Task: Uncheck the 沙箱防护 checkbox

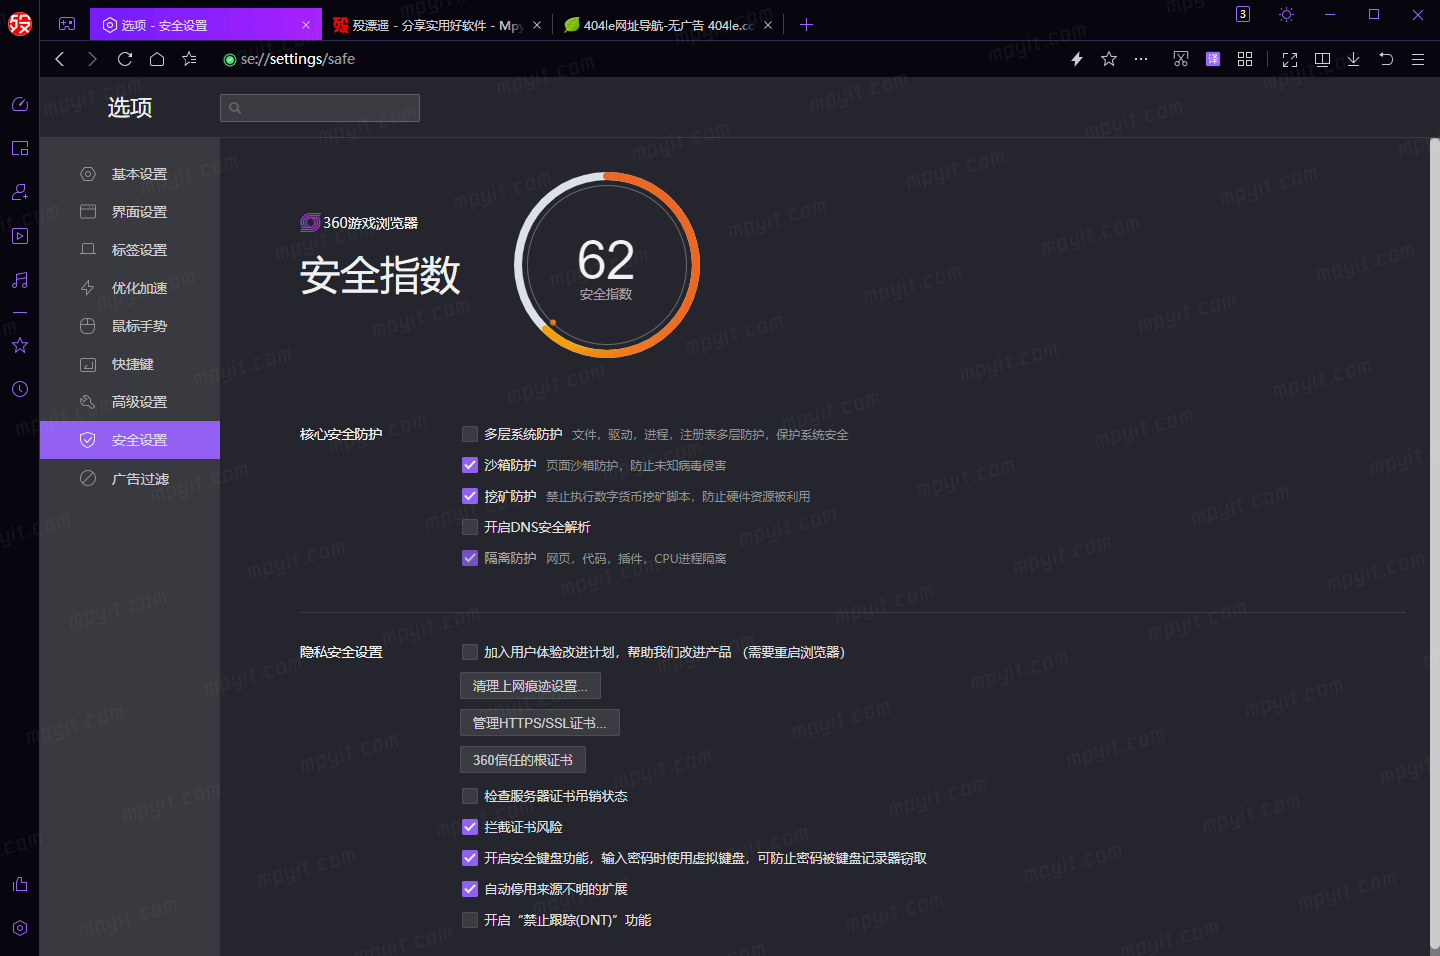Action: pos(470,465)
